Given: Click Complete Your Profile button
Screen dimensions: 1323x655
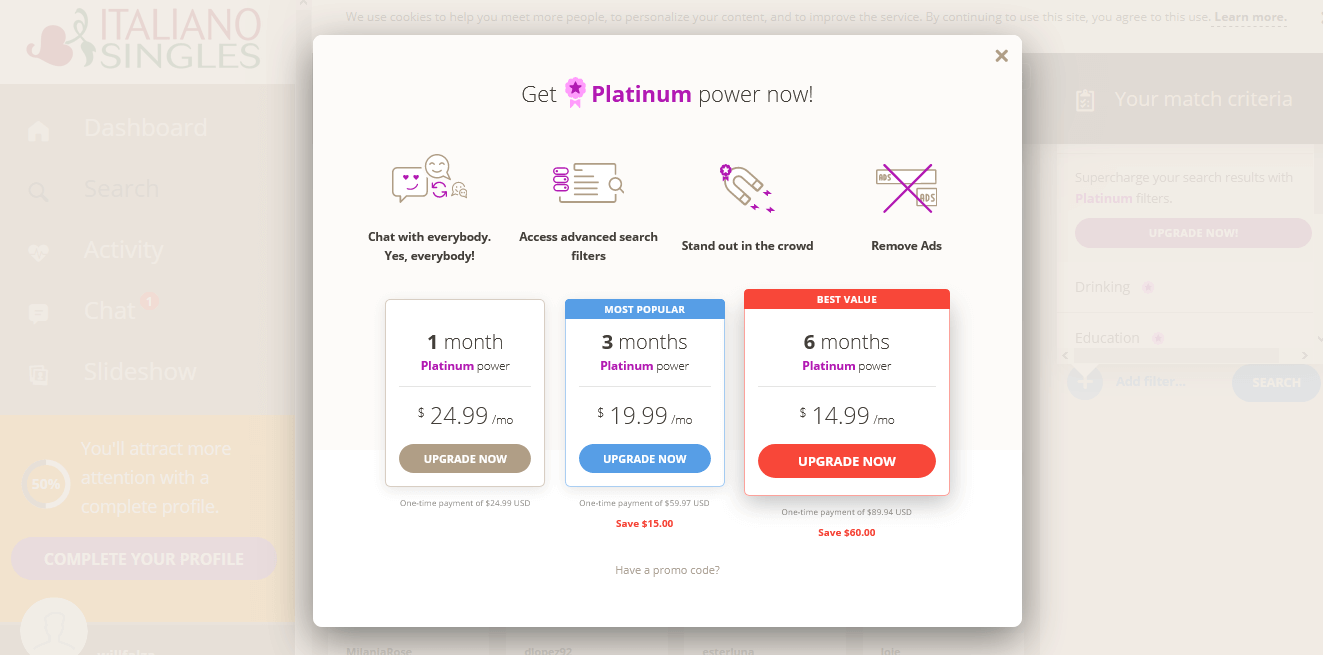Looking at the screenshot, I should point(144,559).
